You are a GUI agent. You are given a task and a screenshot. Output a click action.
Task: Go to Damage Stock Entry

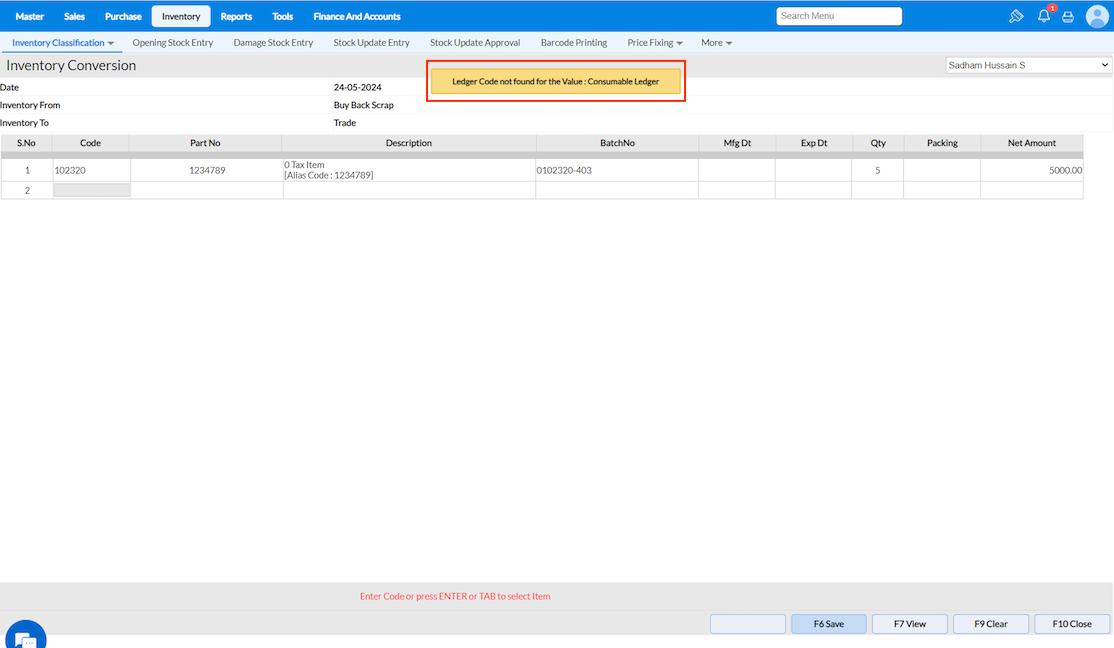273,43
